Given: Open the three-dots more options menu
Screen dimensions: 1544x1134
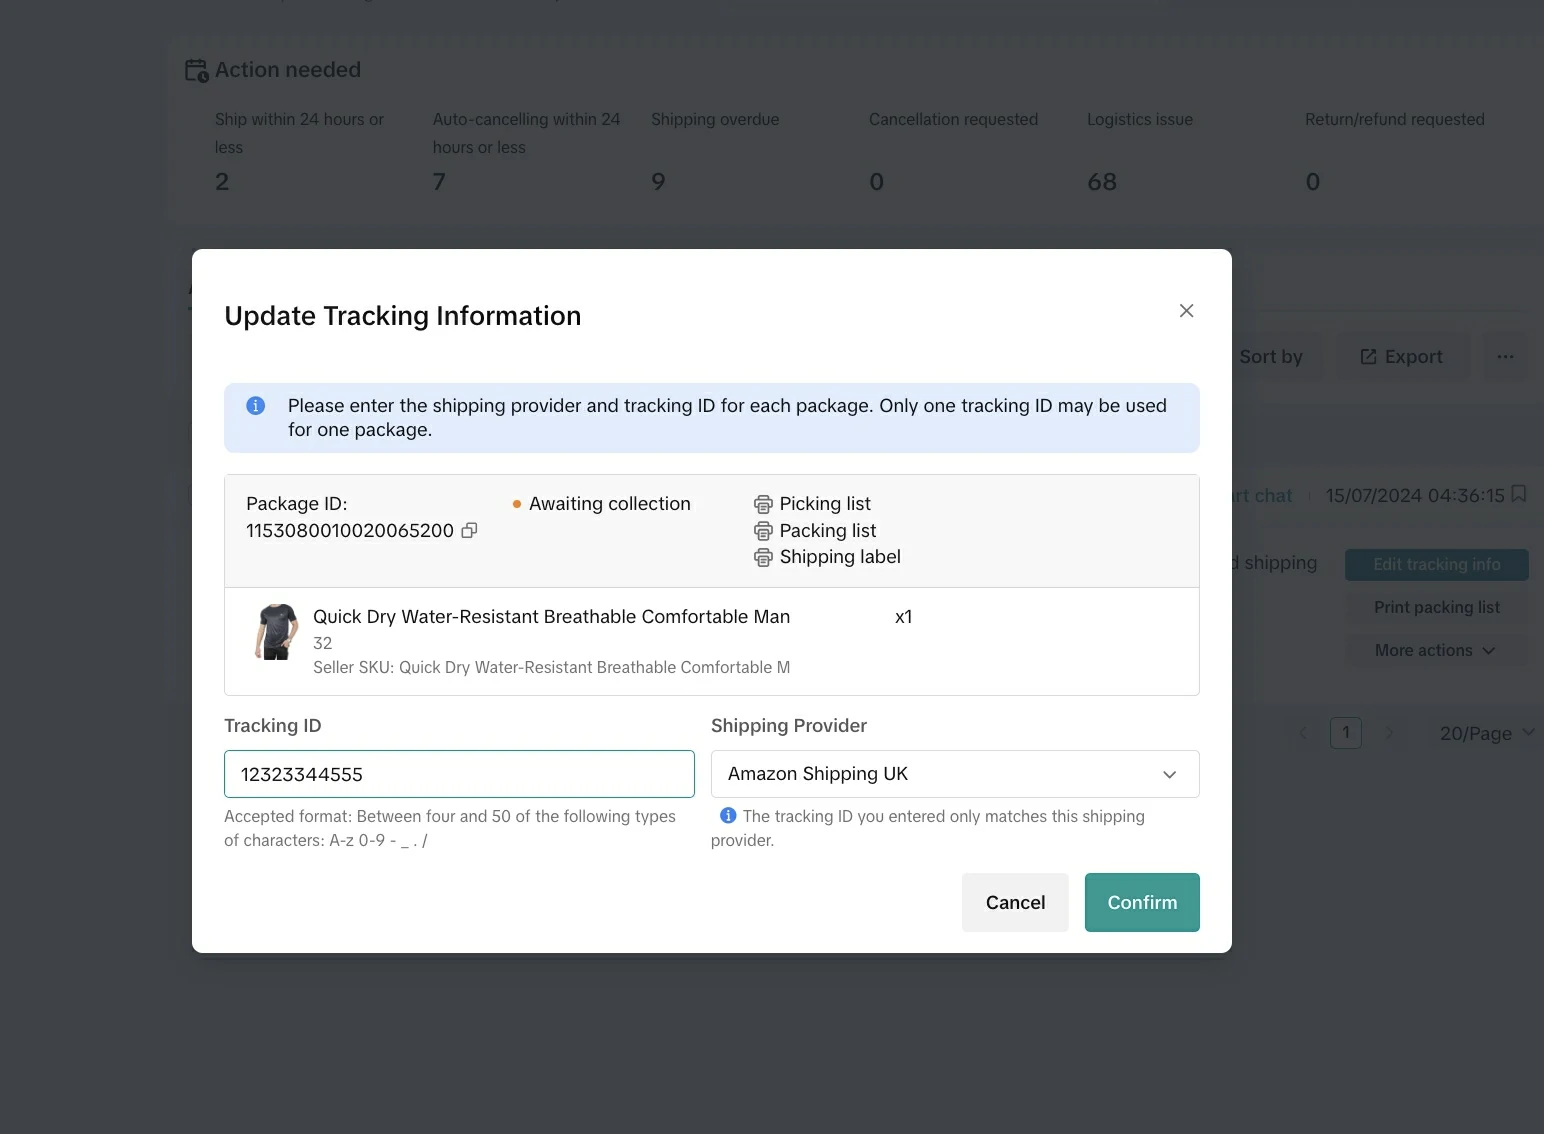Looking at the screenshot, I should click(x=1505, y=357).
